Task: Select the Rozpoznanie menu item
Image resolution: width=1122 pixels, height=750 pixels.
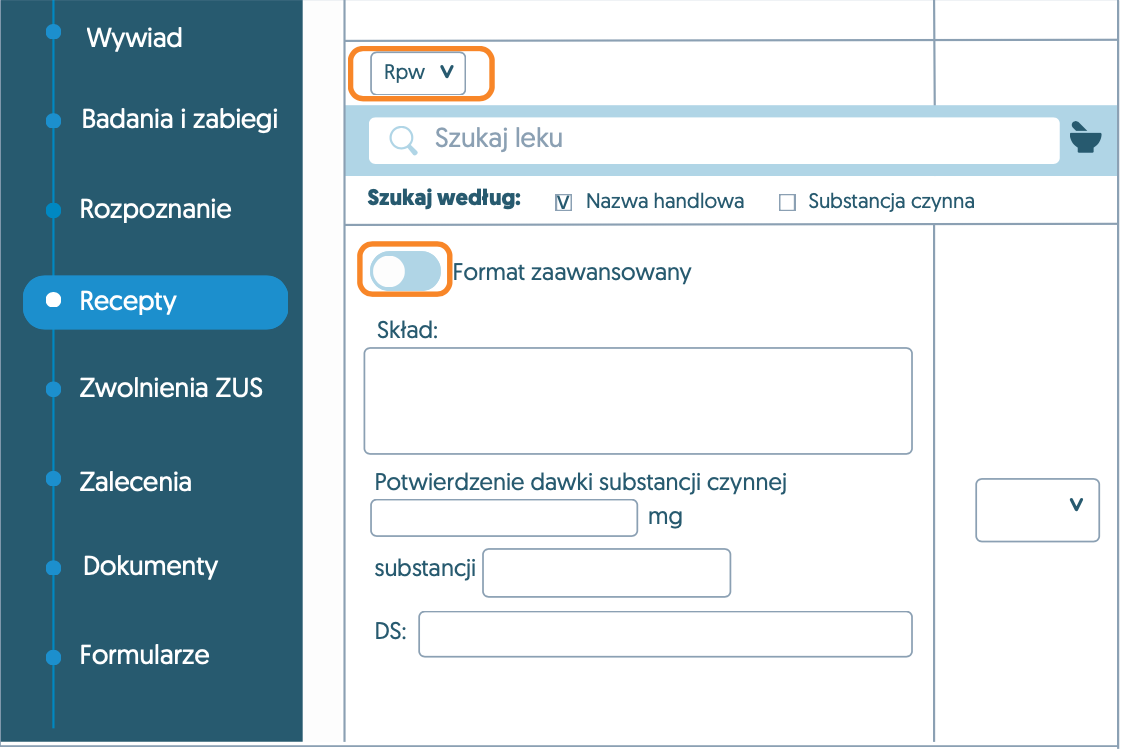Action: pyautogui.click(x=155, y=210)
